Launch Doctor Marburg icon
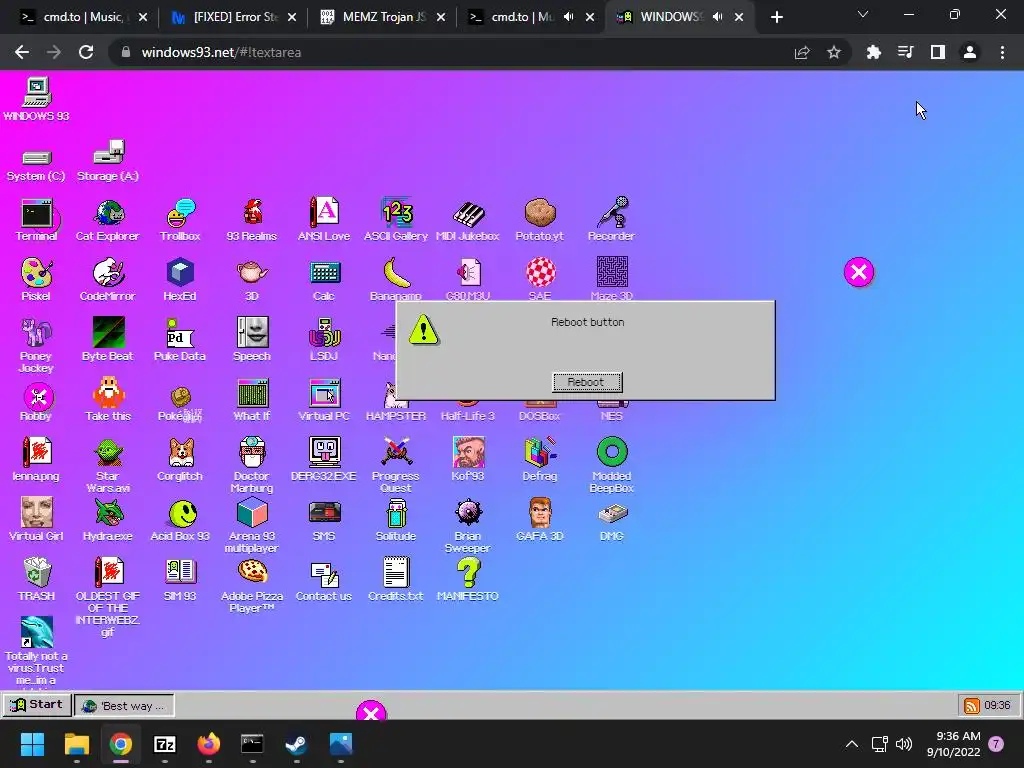 click(252, 453)
